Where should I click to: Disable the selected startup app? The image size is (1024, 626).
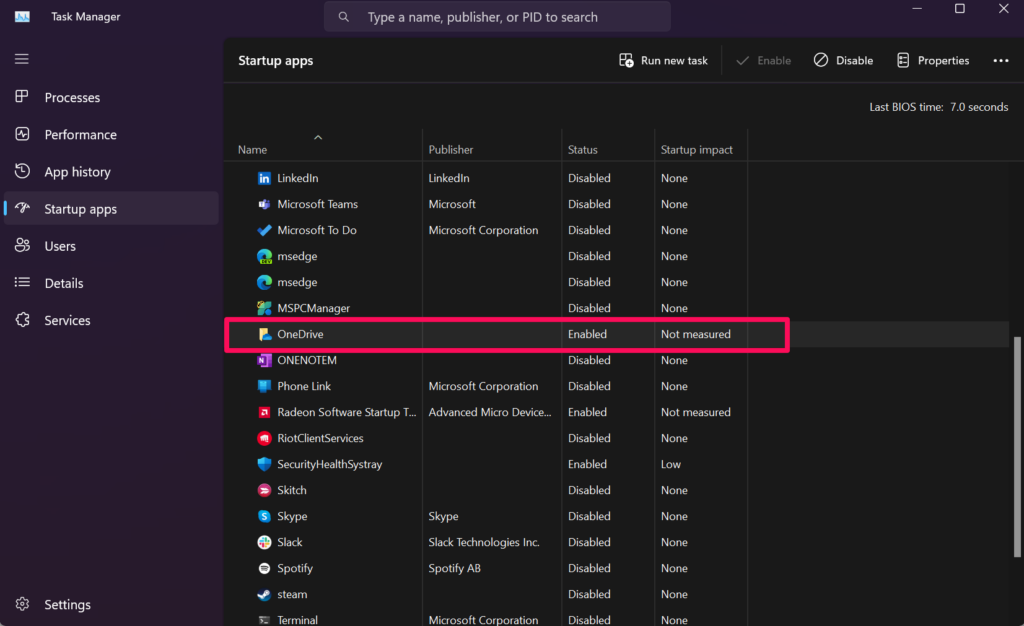pos(843,61)
